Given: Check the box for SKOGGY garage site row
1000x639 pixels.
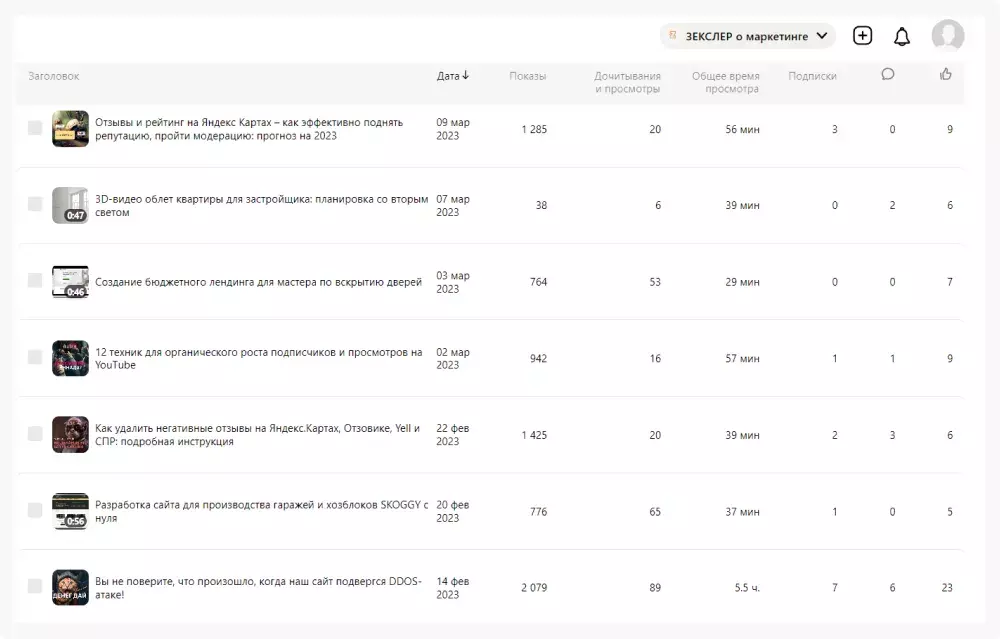Looking at the screenshot, I should [x=35, y=510].
